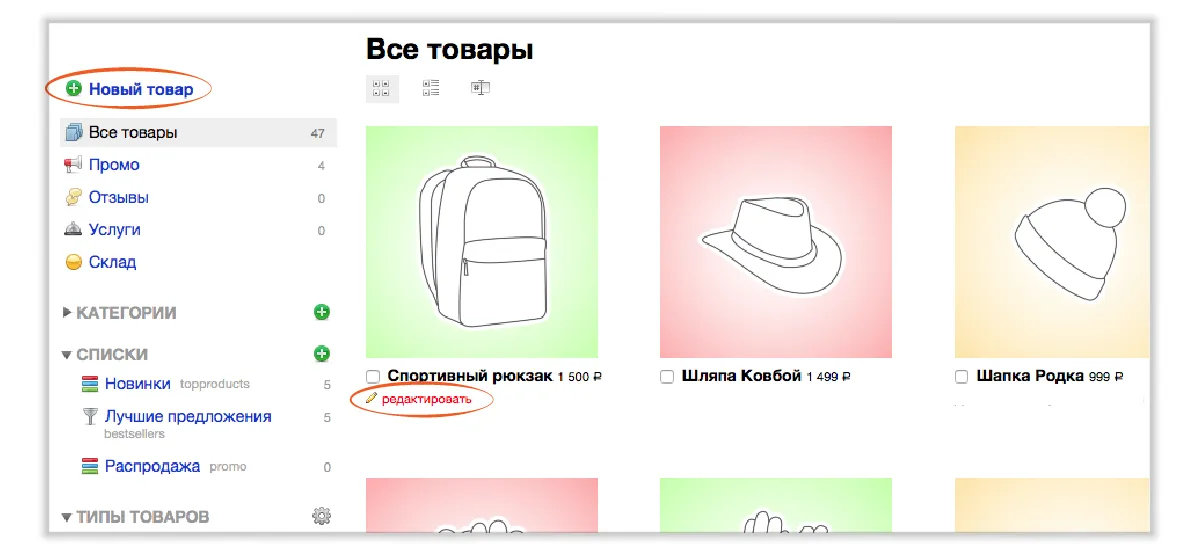Click the Все товары stacked pages icon
The height and width of the screenshot is (560, 1200).
[x=73, y=132]
